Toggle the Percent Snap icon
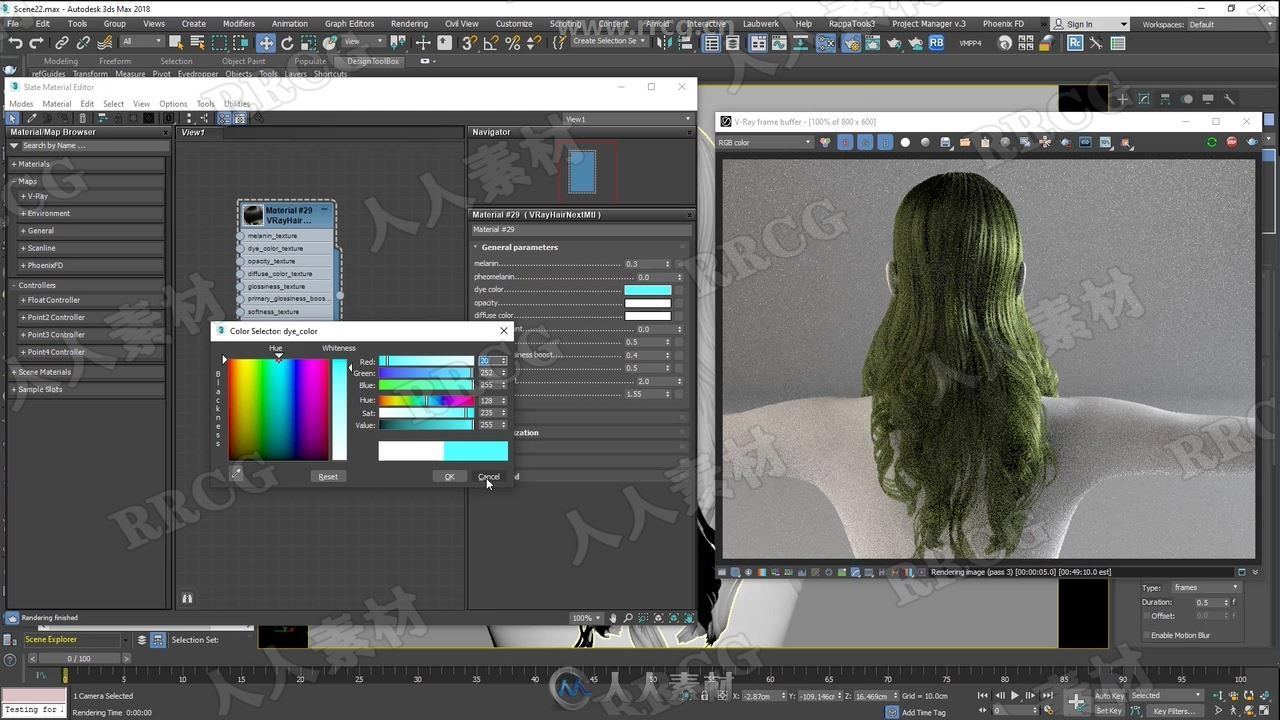This screenshot has width=1280, height=720. 513,43
